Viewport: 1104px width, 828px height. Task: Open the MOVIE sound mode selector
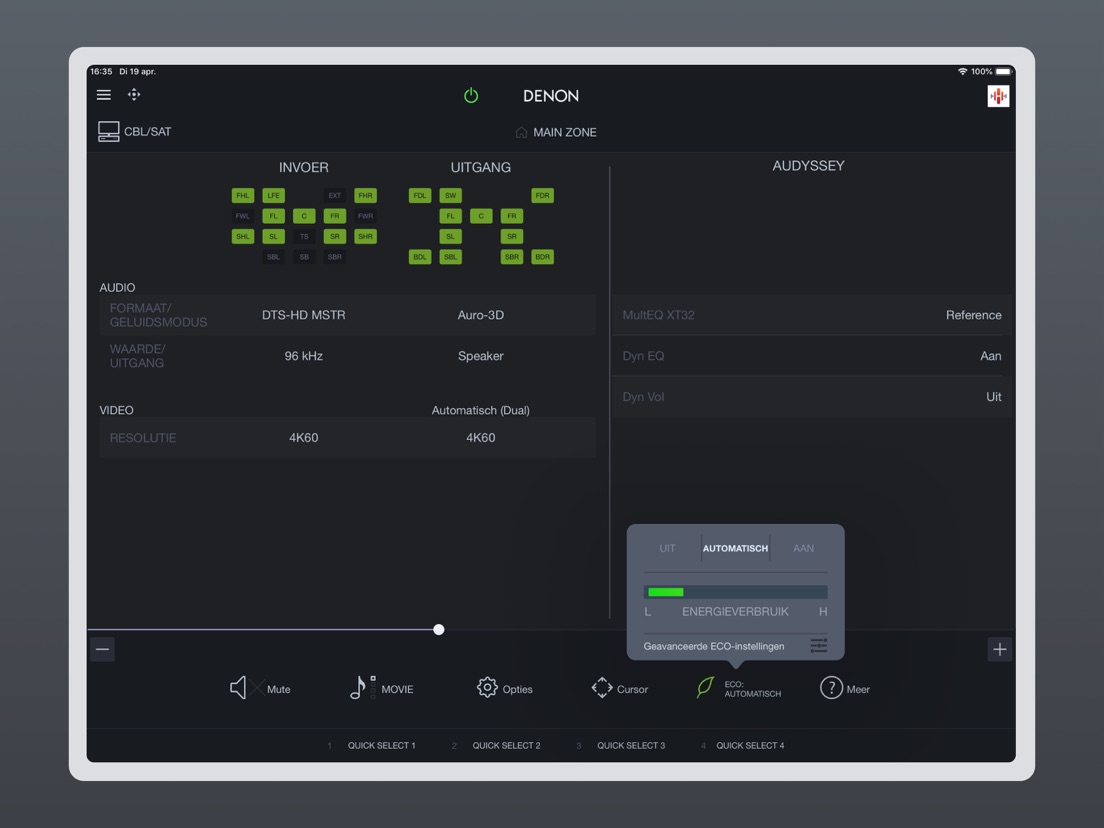pos(382,688)
